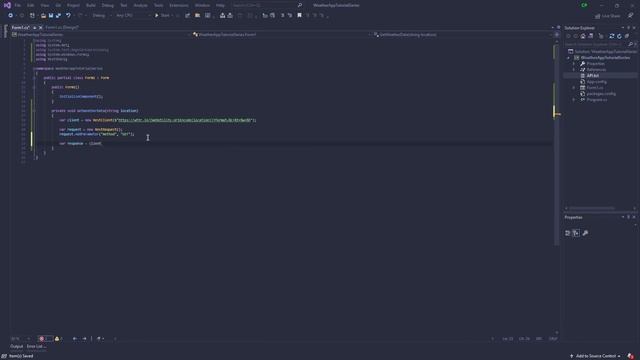Collapse the WeatherAppTutorialSeries project node

coord(568,58)
